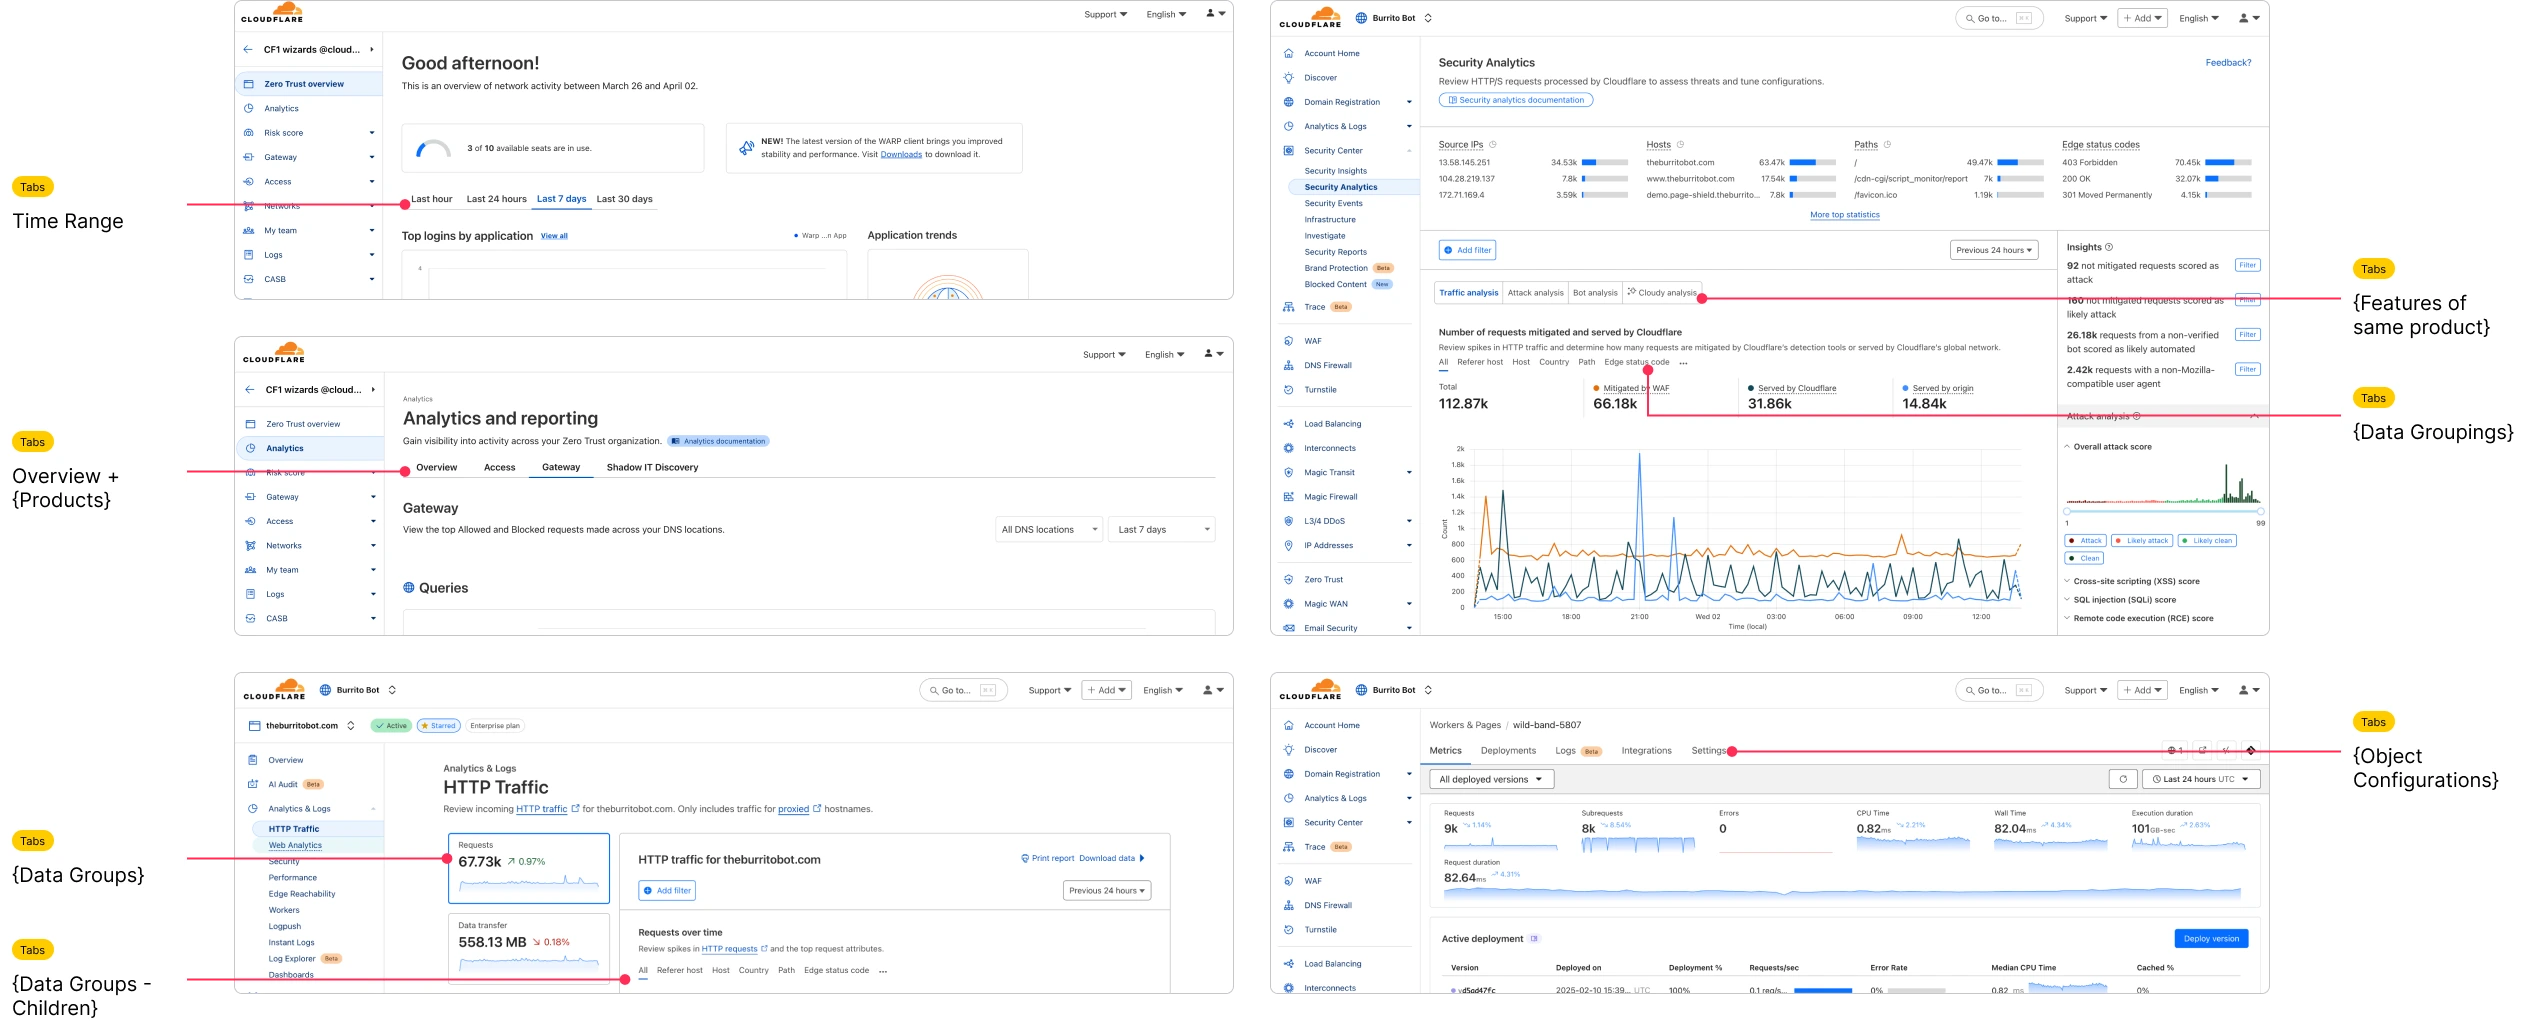Click Turnstile icon in Workers & Pages sidebar
The width and height of the screenshot is (2528, 1032).
(1288, 930)
